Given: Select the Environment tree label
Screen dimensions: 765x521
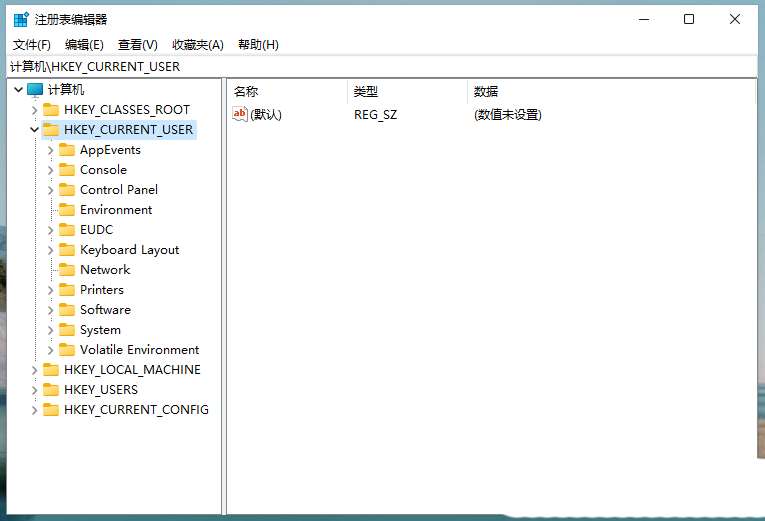Looking at the screenshot, I should click(116, 210).
